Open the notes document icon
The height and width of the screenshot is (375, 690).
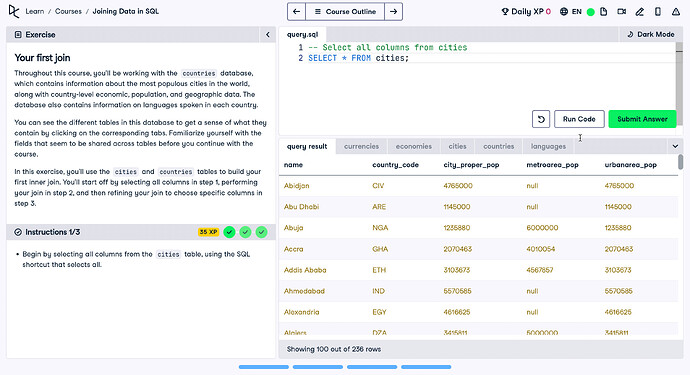(604, 11)
